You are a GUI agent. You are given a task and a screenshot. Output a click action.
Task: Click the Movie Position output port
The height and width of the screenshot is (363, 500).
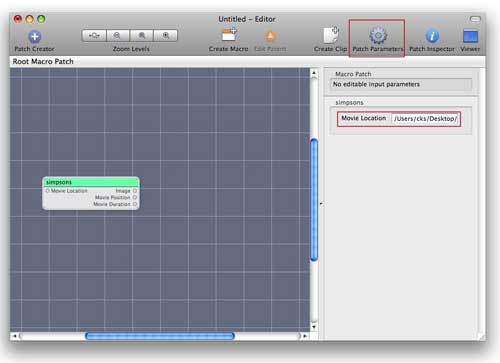(x=135, y=197)
